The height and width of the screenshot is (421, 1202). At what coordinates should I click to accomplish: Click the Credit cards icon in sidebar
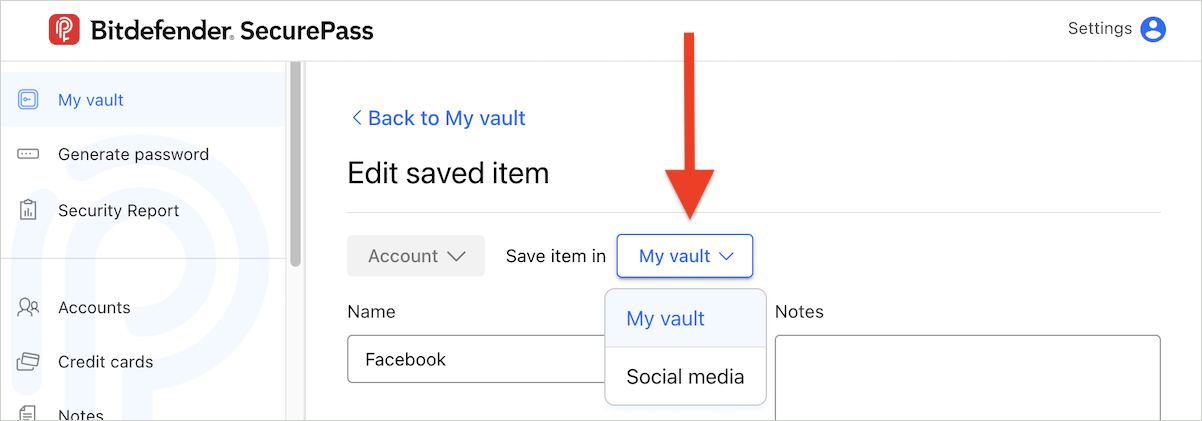coord(28,362)
